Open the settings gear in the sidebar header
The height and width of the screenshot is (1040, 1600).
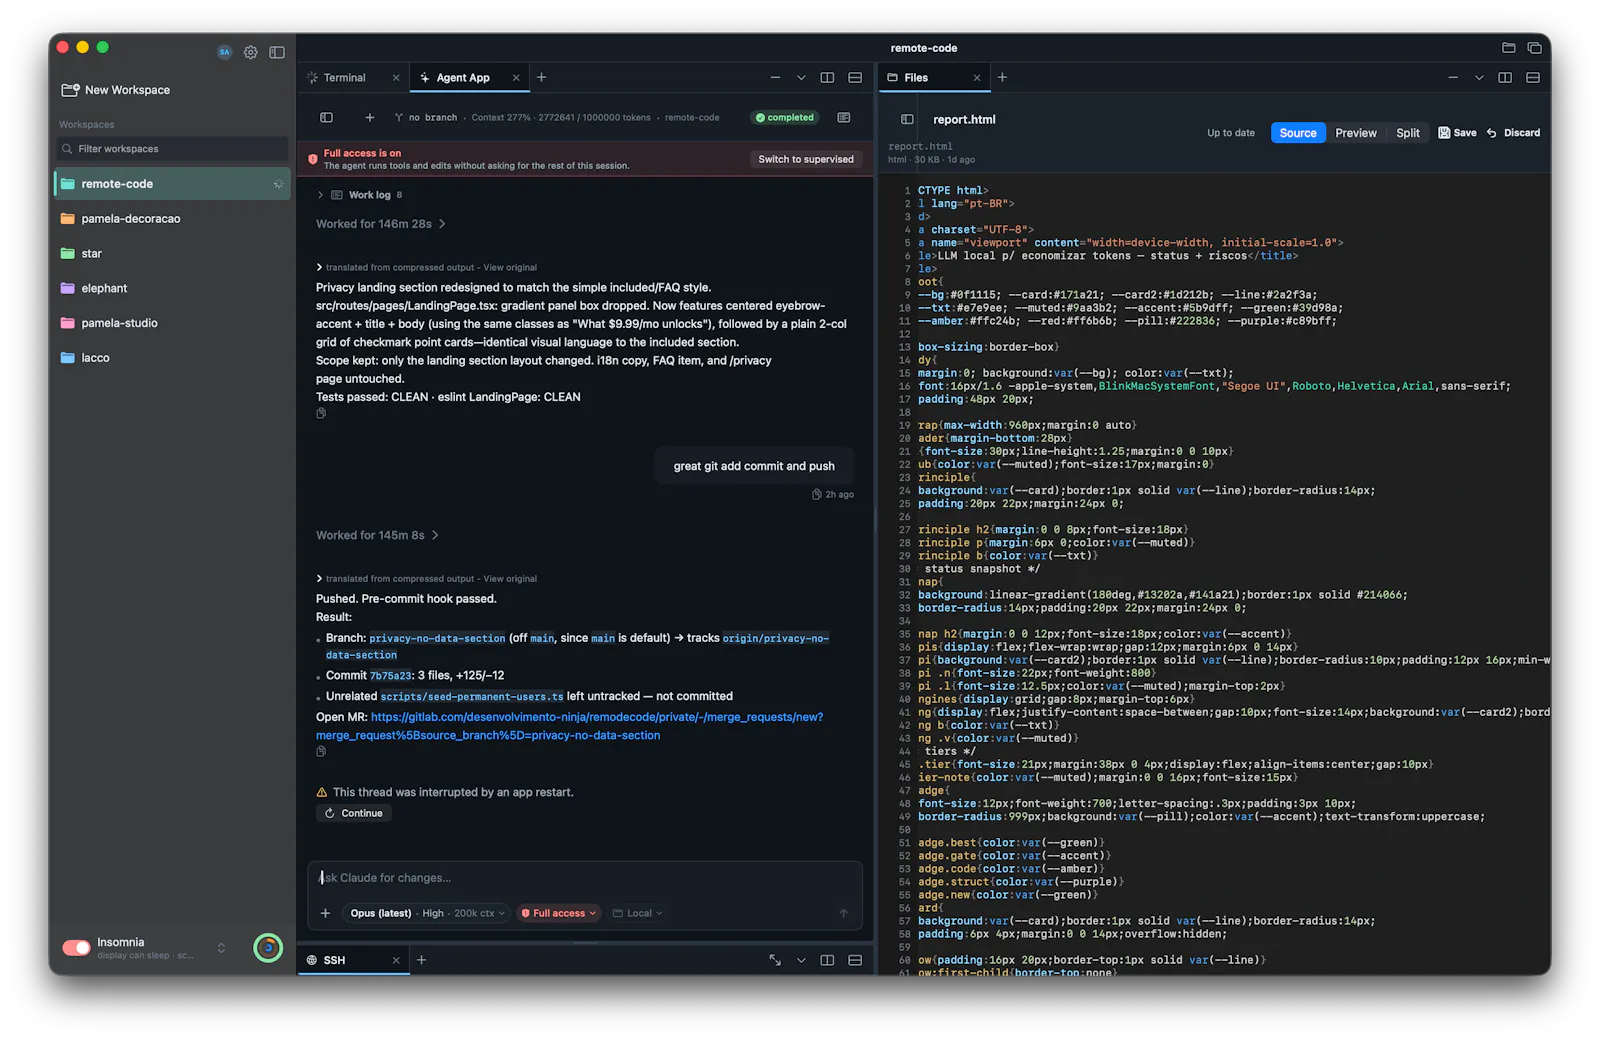tap(251, 52)
